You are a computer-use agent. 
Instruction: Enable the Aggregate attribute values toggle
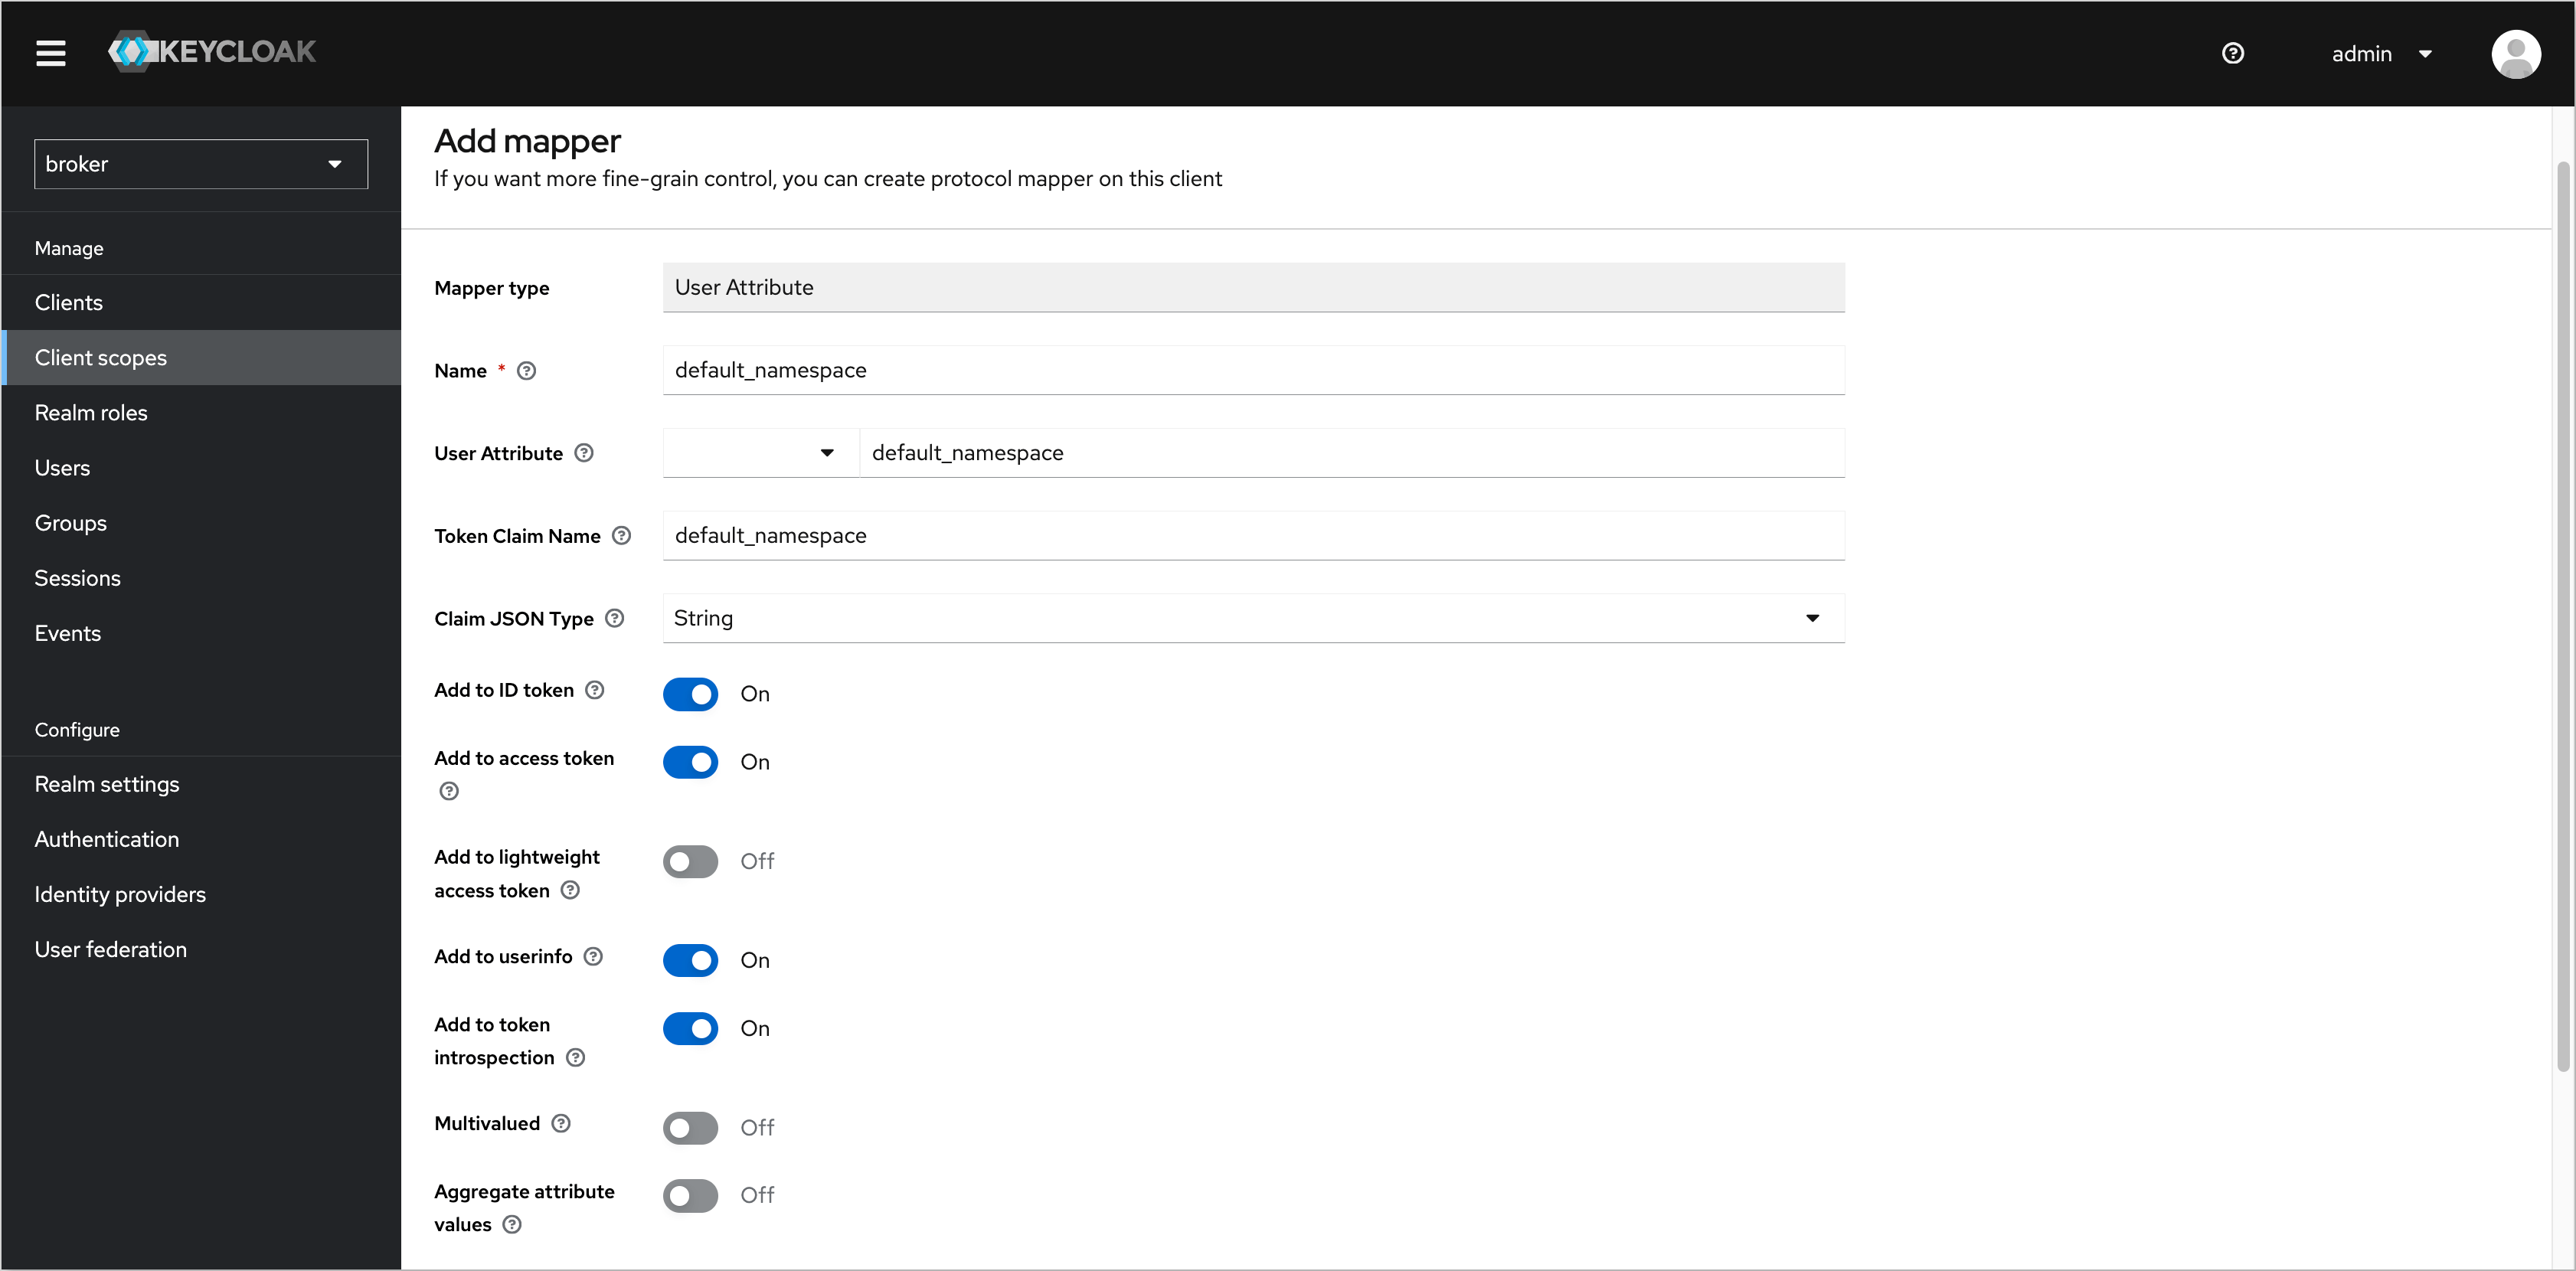(x=690, y=1194)
